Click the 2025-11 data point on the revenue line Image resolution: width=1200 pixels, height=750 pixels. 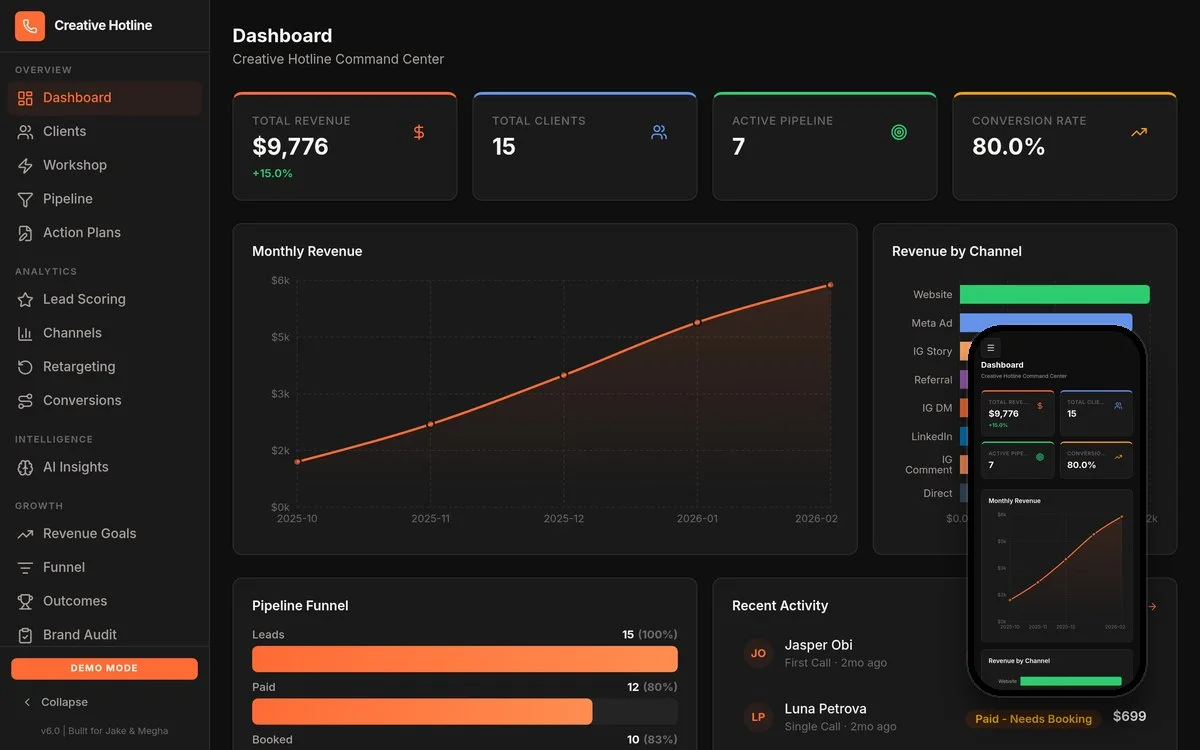(x=431, y=424)
